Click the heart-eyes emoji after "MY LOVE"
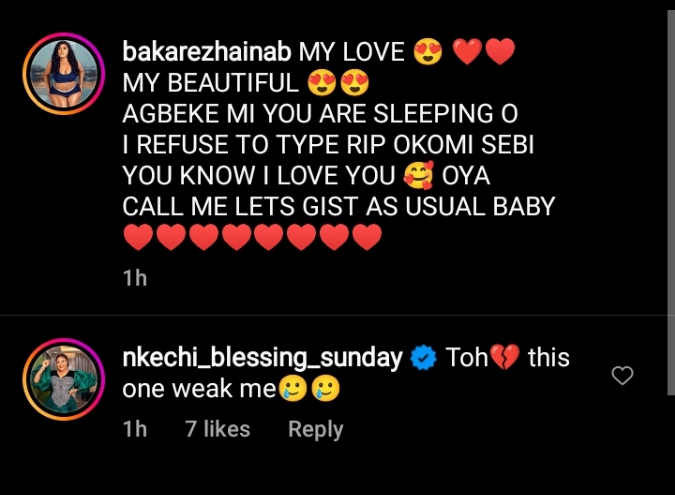 click(428, 51)
